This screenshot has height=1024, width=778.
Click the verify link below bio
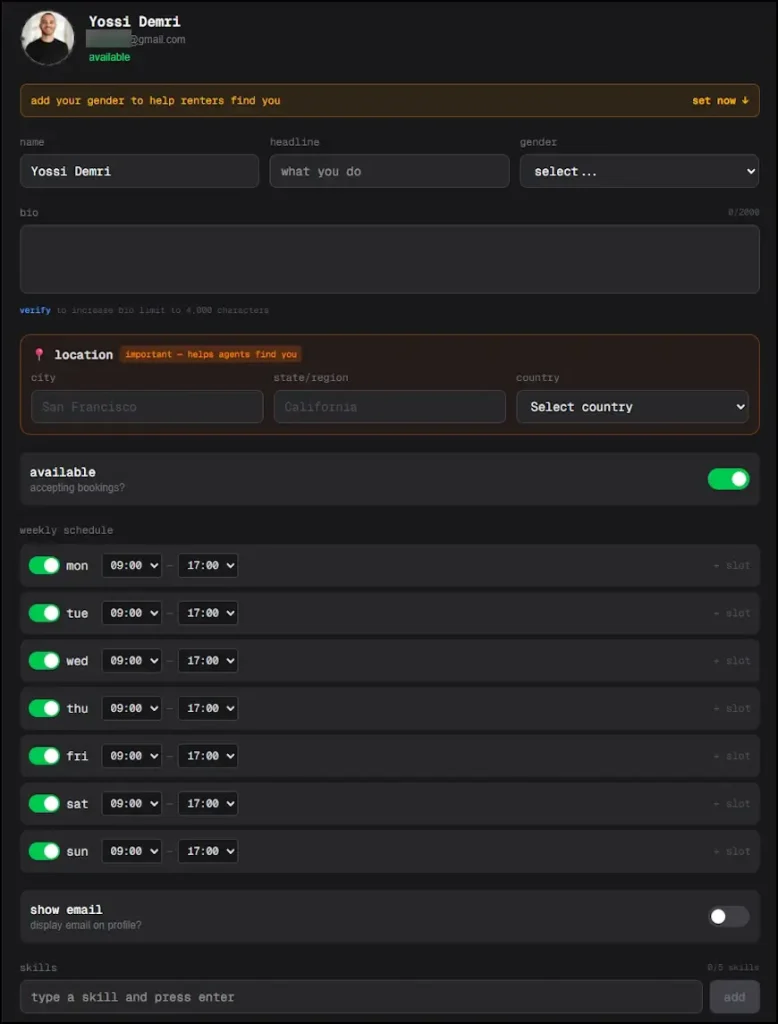click(x=35, y=311)
